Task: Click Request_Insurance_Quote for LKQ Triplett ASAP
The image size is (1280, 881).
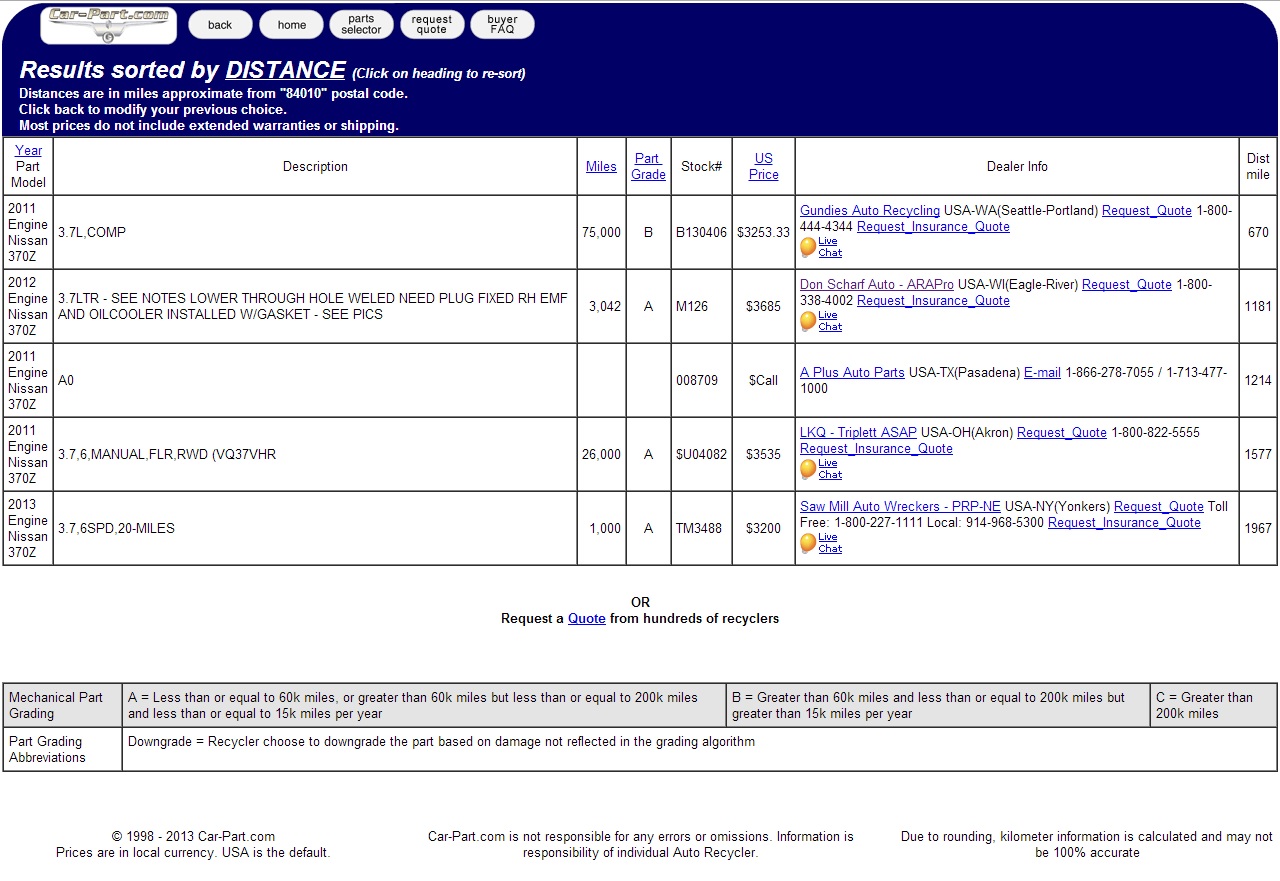Action: [876, 449]
